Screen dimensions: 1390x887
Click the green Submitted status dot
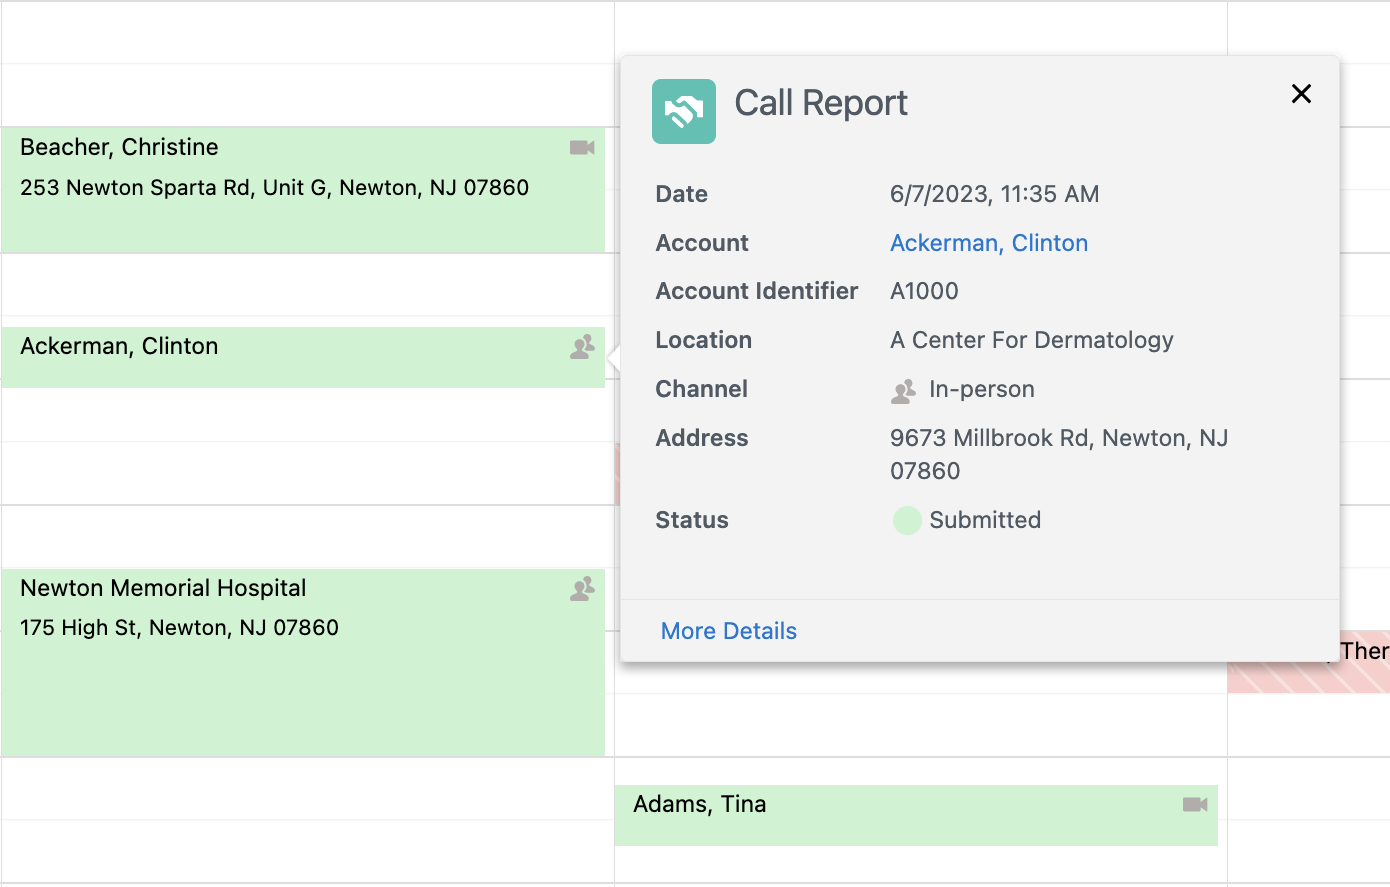tap(907, 521)
